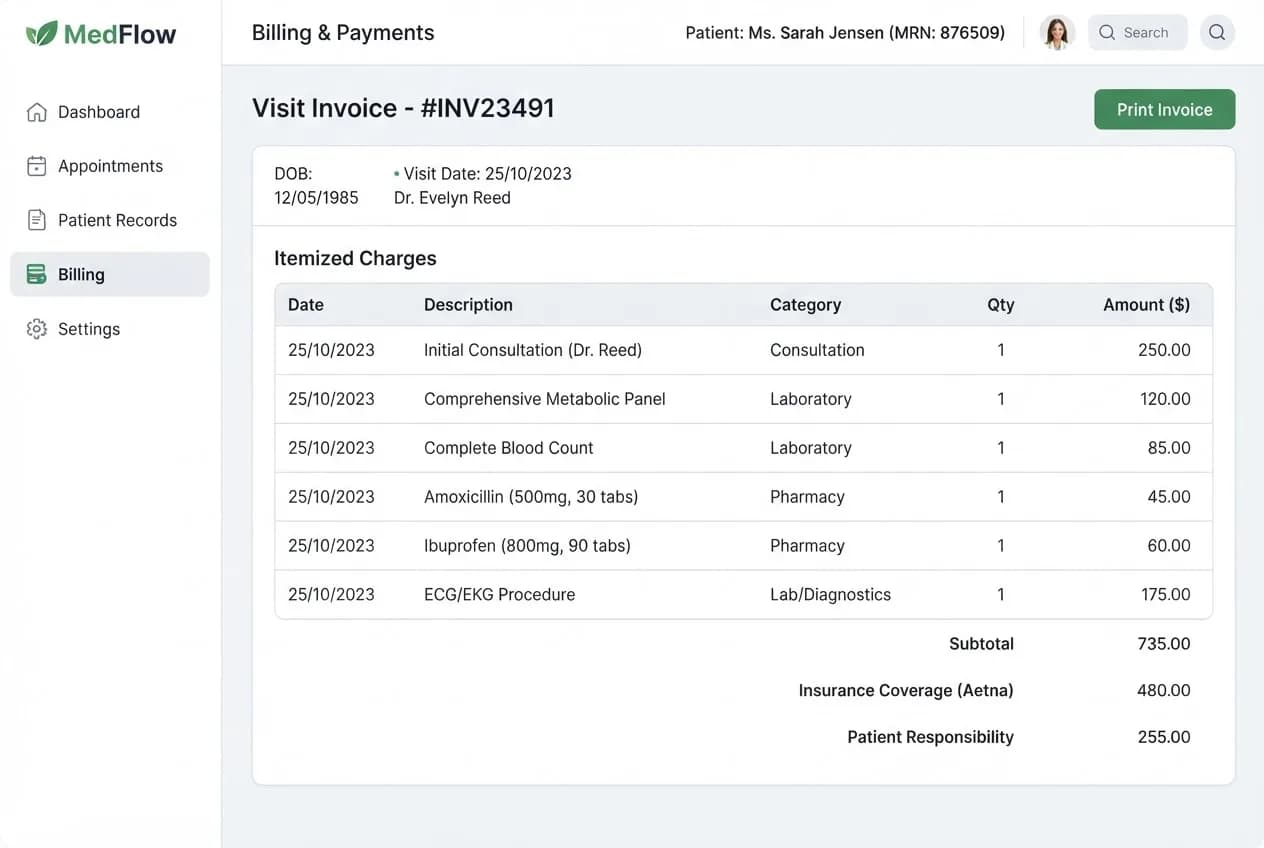Select the Ibuprofen (800mg, 90 tabs) entry
This screenshot has height=848, width=1264.
[744, 546]
